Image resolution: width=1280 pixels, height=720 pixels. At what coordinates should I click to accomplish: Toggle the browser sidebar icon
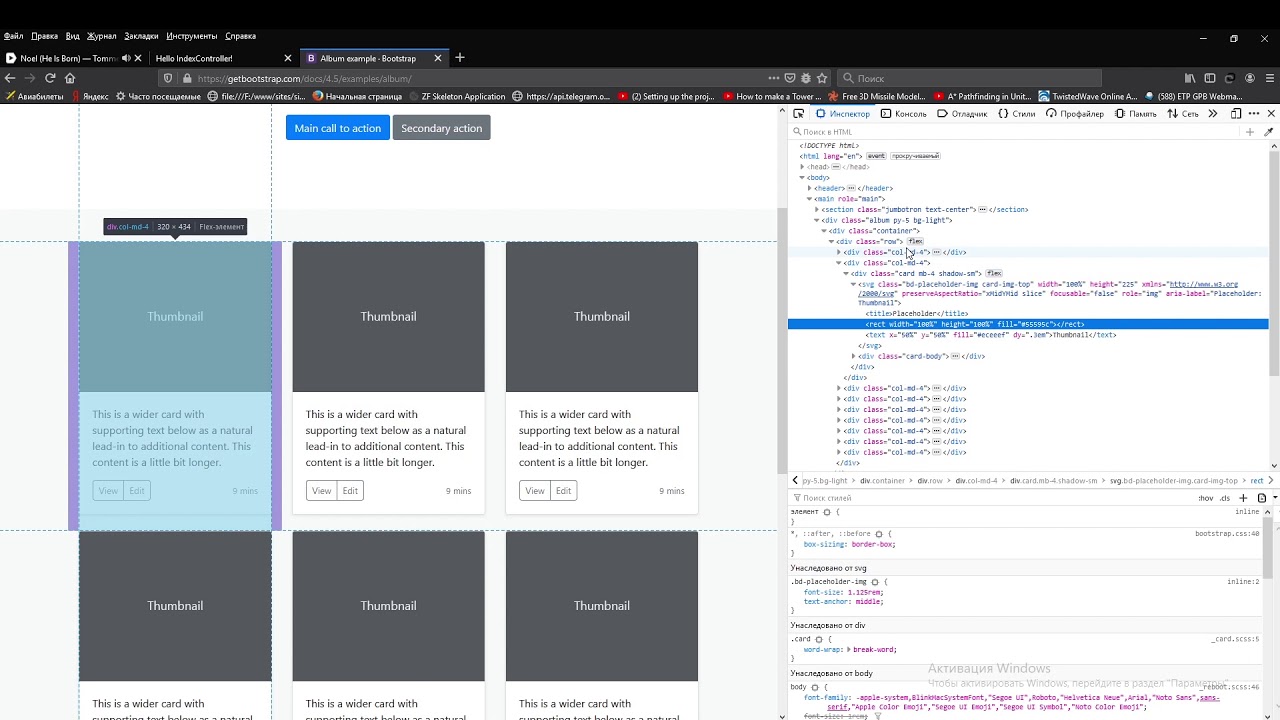[x=1210, y=78]
